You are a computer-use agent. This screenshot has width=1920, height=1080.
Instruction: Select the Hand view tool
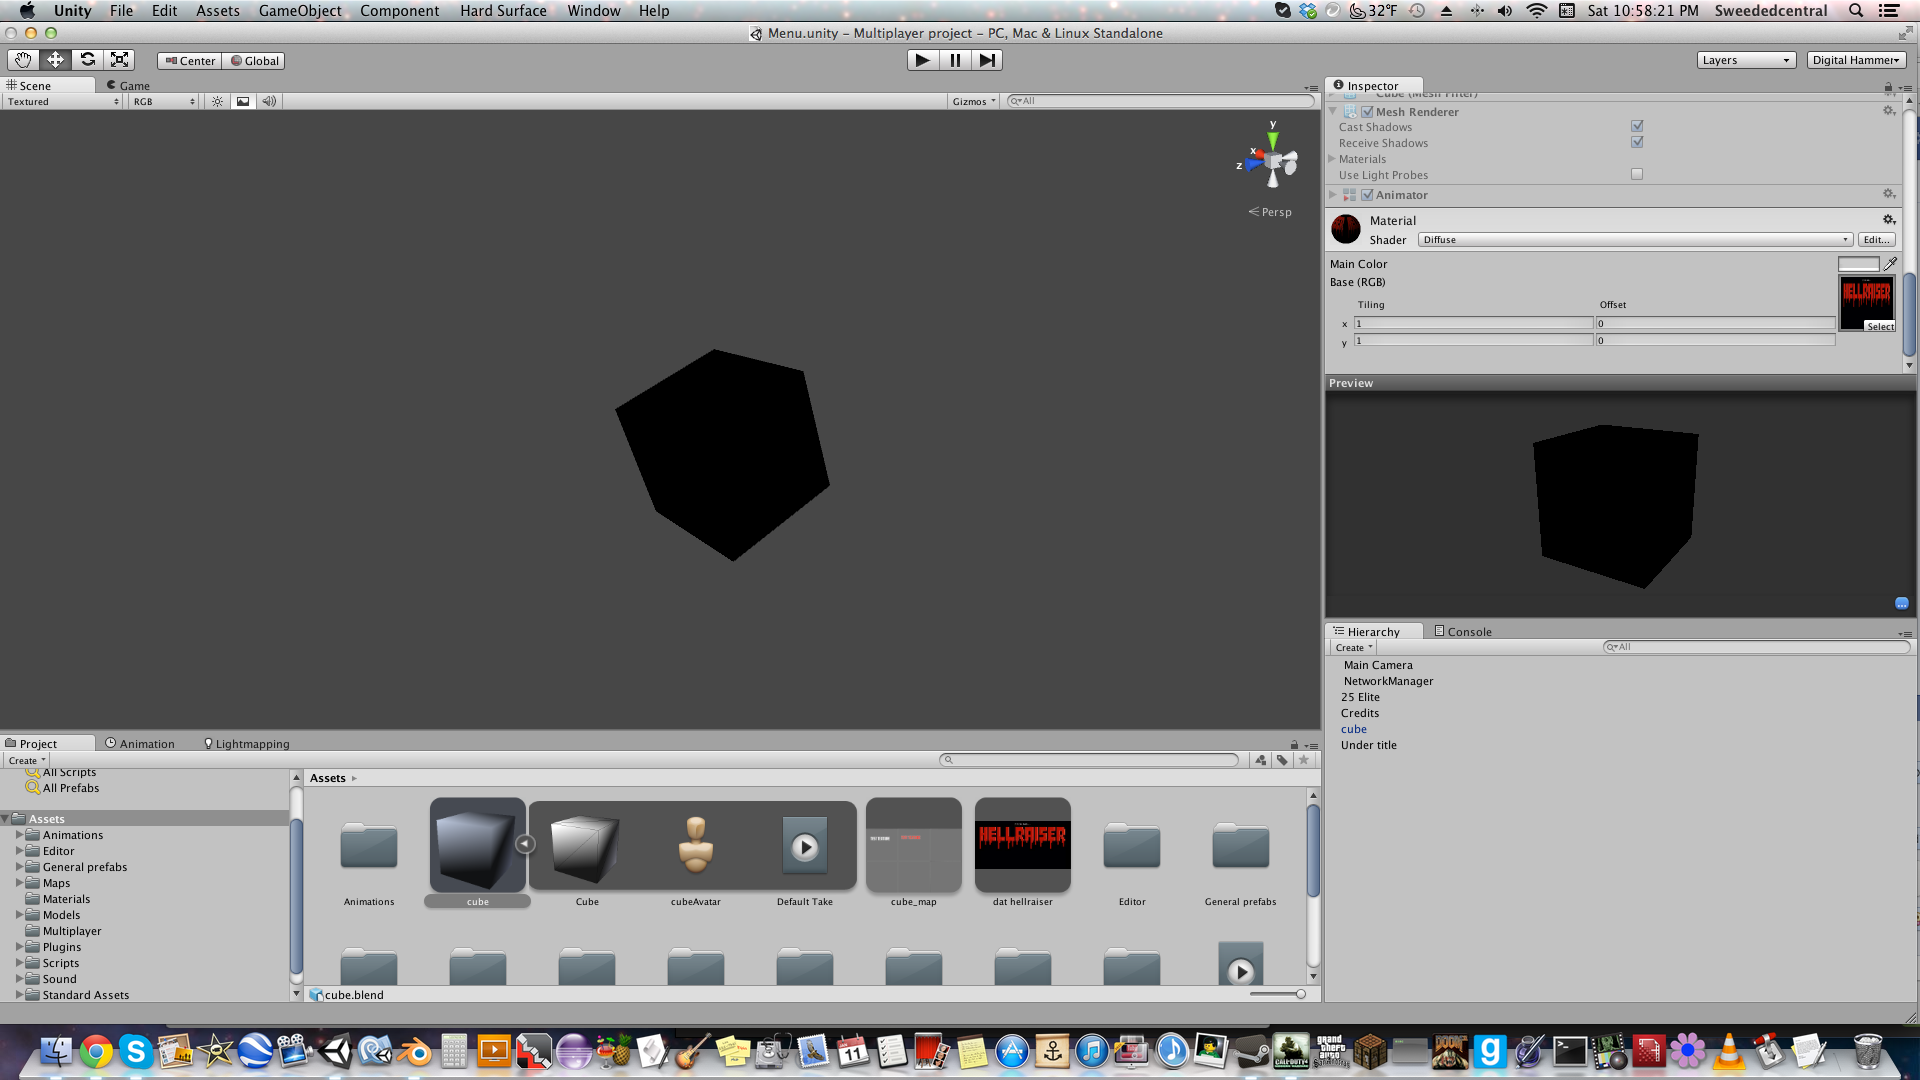(23, 60)
